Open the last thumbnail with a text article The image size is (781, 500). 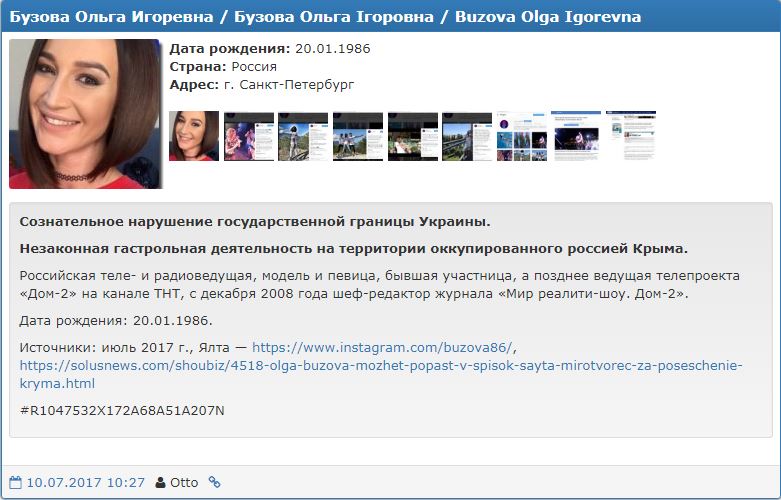(x=631, y=136)
